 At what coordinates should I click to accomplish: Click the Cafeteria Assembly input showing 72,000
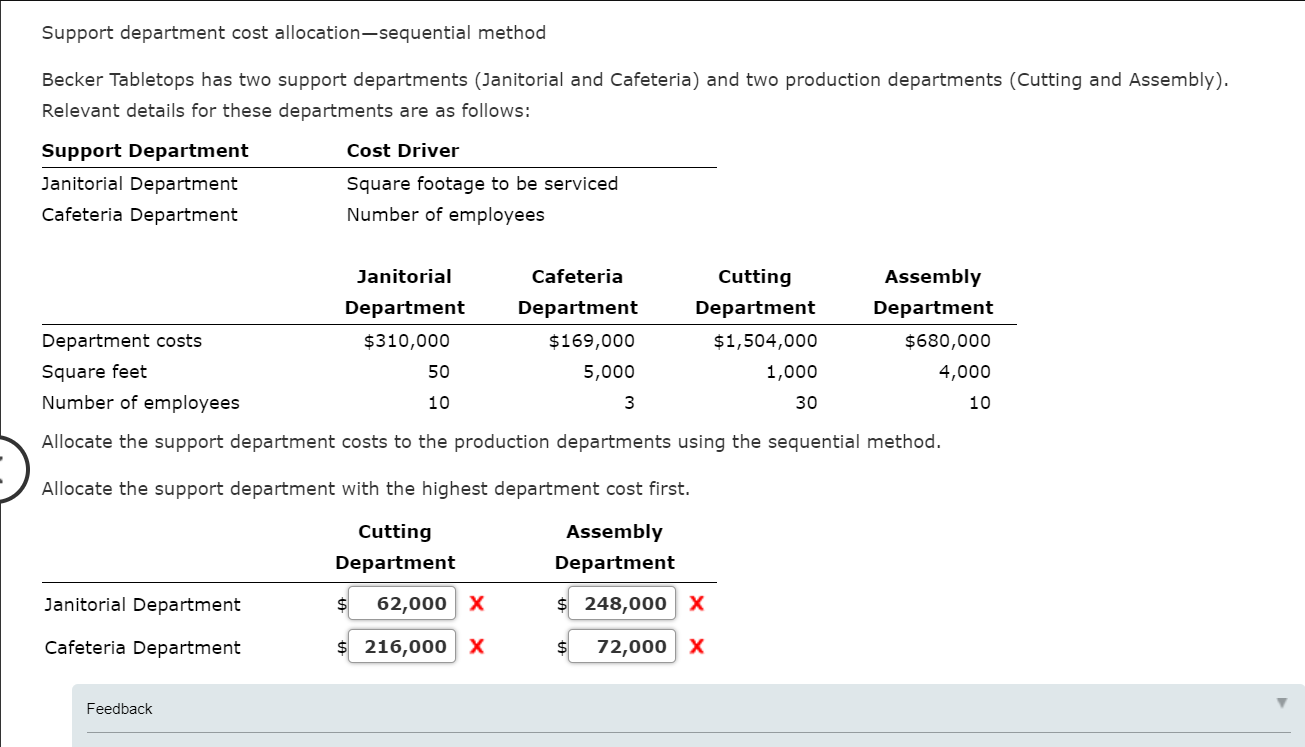(622, 646)
